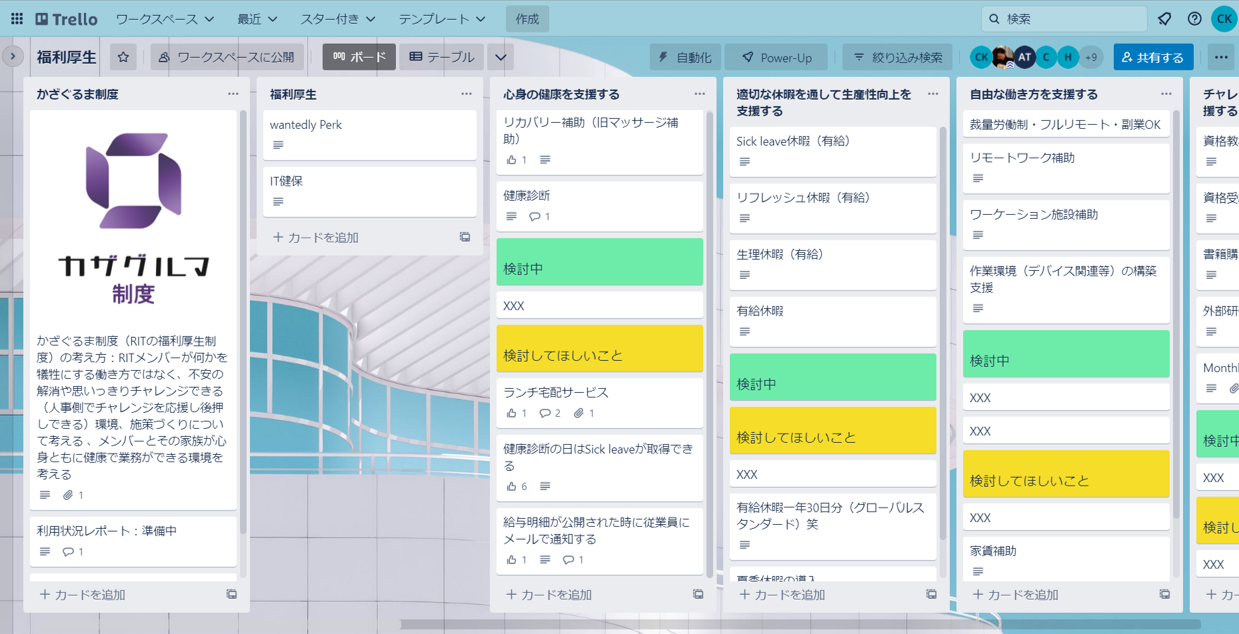Open the リフレッシュ休暇（有給） card
The height and width of the screenshot is (634, 1239).
coord(833,207)
